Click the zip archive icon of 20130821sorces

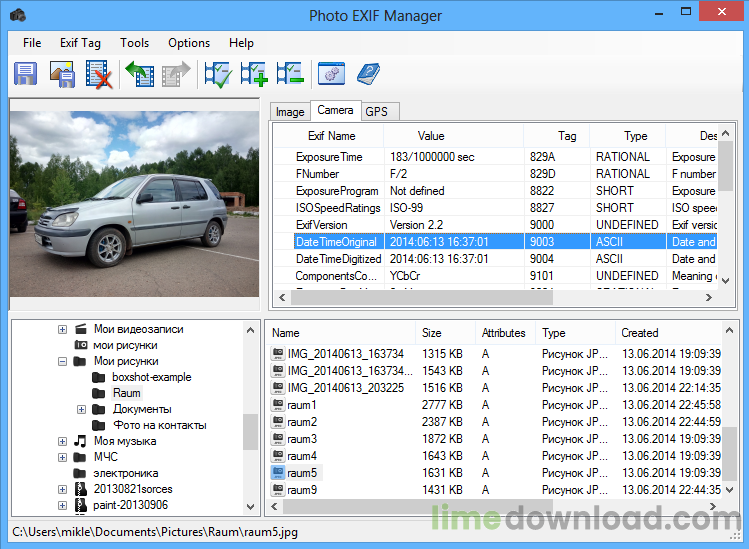click(81, 489)
